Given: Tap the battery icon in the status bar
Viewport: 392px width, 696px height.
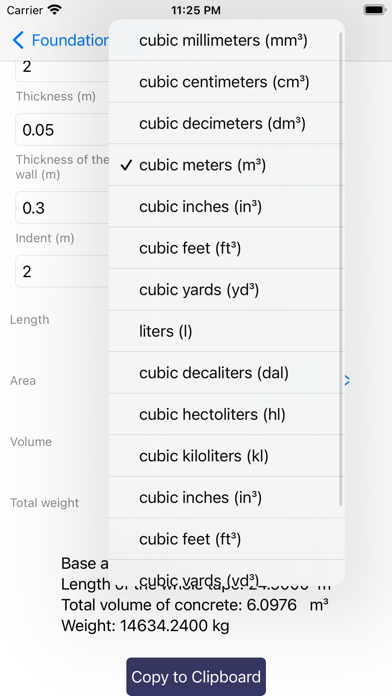Looking at the screenshot, I should [x=374, y=10].
